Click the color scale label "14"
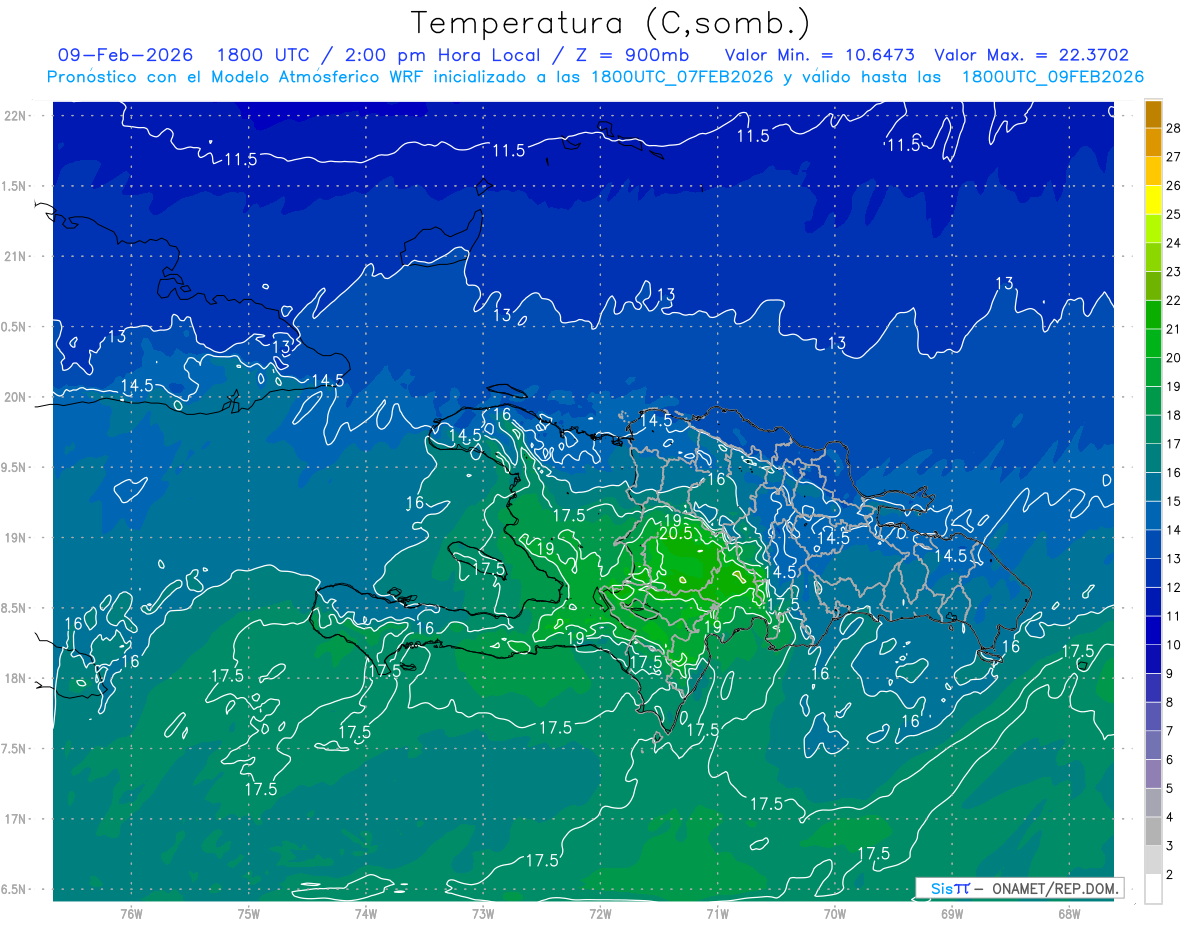 [x=1174, y=530]
